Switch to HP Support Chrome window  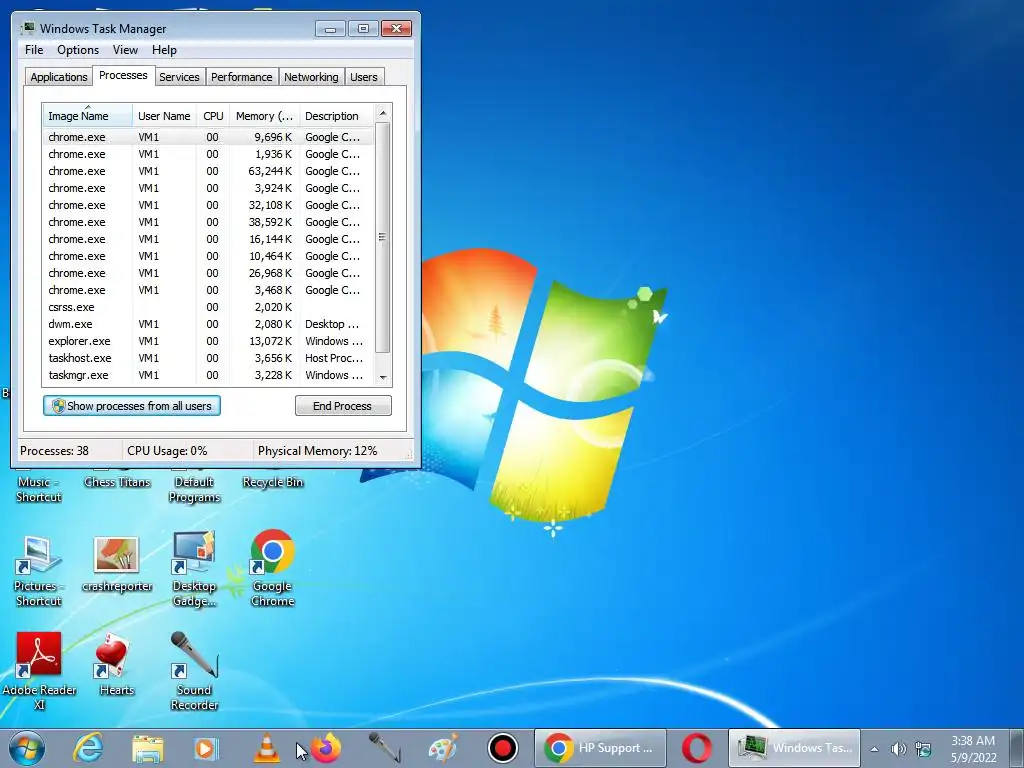tap(600, 748)
